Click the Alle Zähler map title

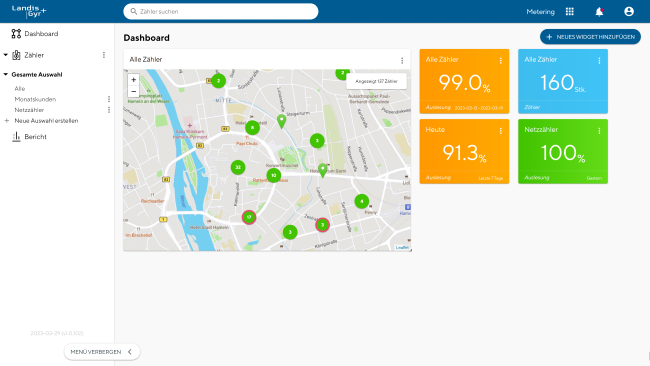146,59
